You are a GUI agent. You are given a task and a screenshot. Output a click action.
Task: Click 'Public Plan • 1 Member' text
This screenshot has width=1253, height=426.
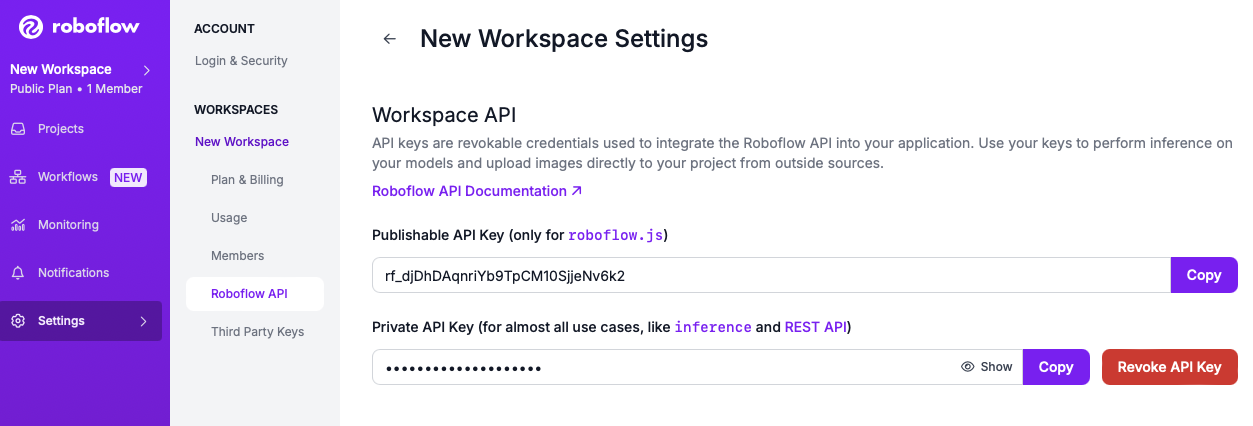pos(76,89)
